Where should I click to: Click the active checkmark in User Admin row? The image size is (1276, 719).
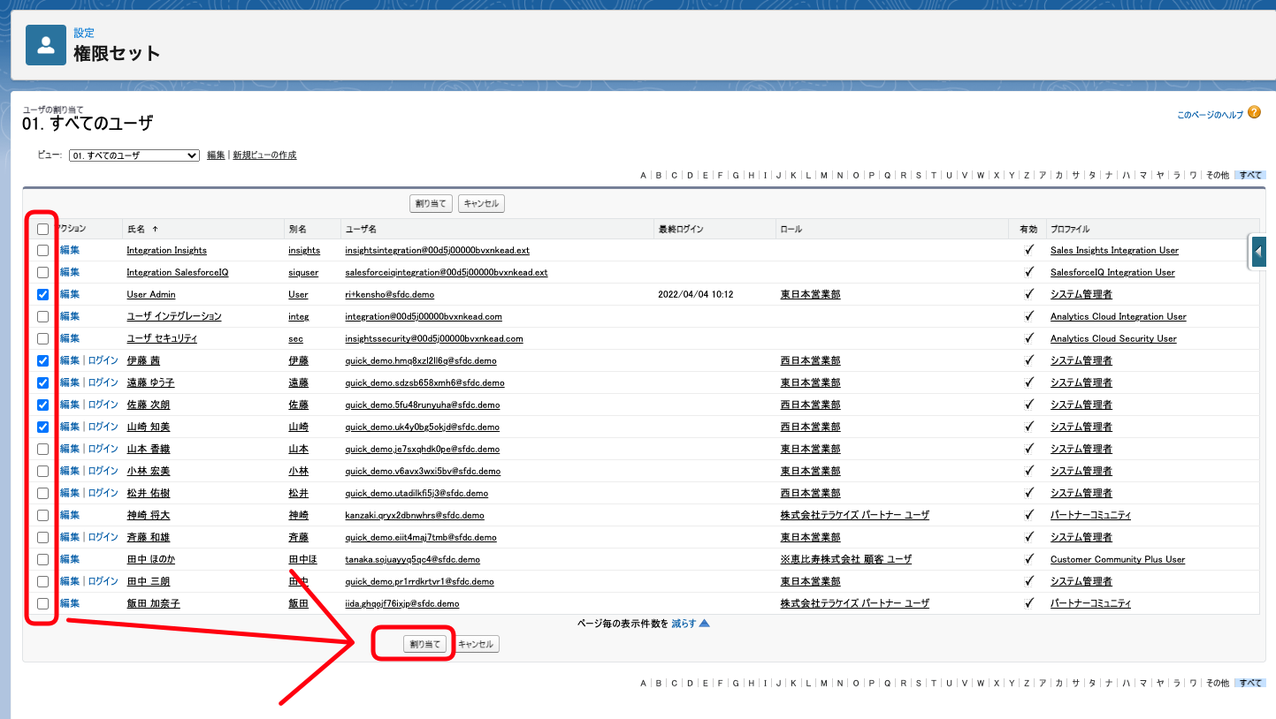coord(1029,294)
